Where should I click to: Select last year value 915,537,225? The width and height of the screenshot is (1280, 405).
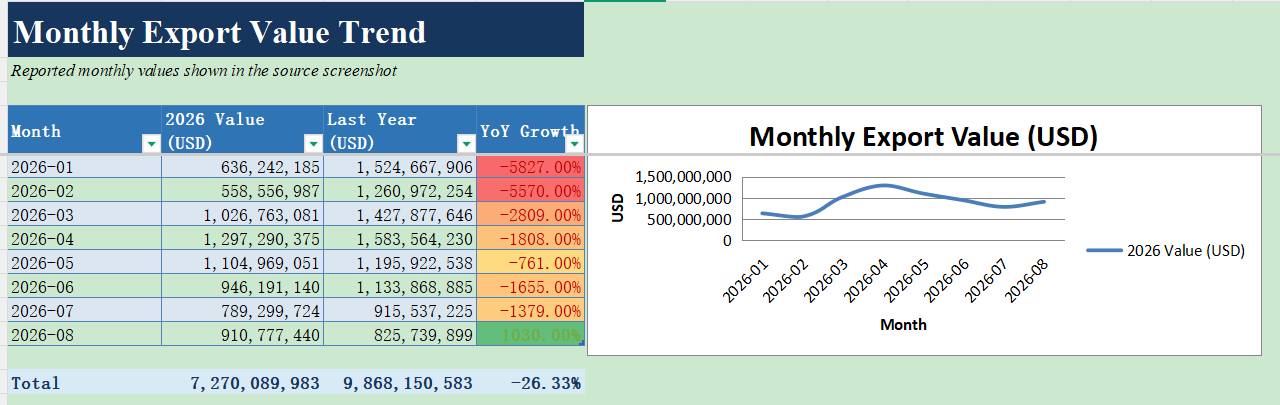400,311
